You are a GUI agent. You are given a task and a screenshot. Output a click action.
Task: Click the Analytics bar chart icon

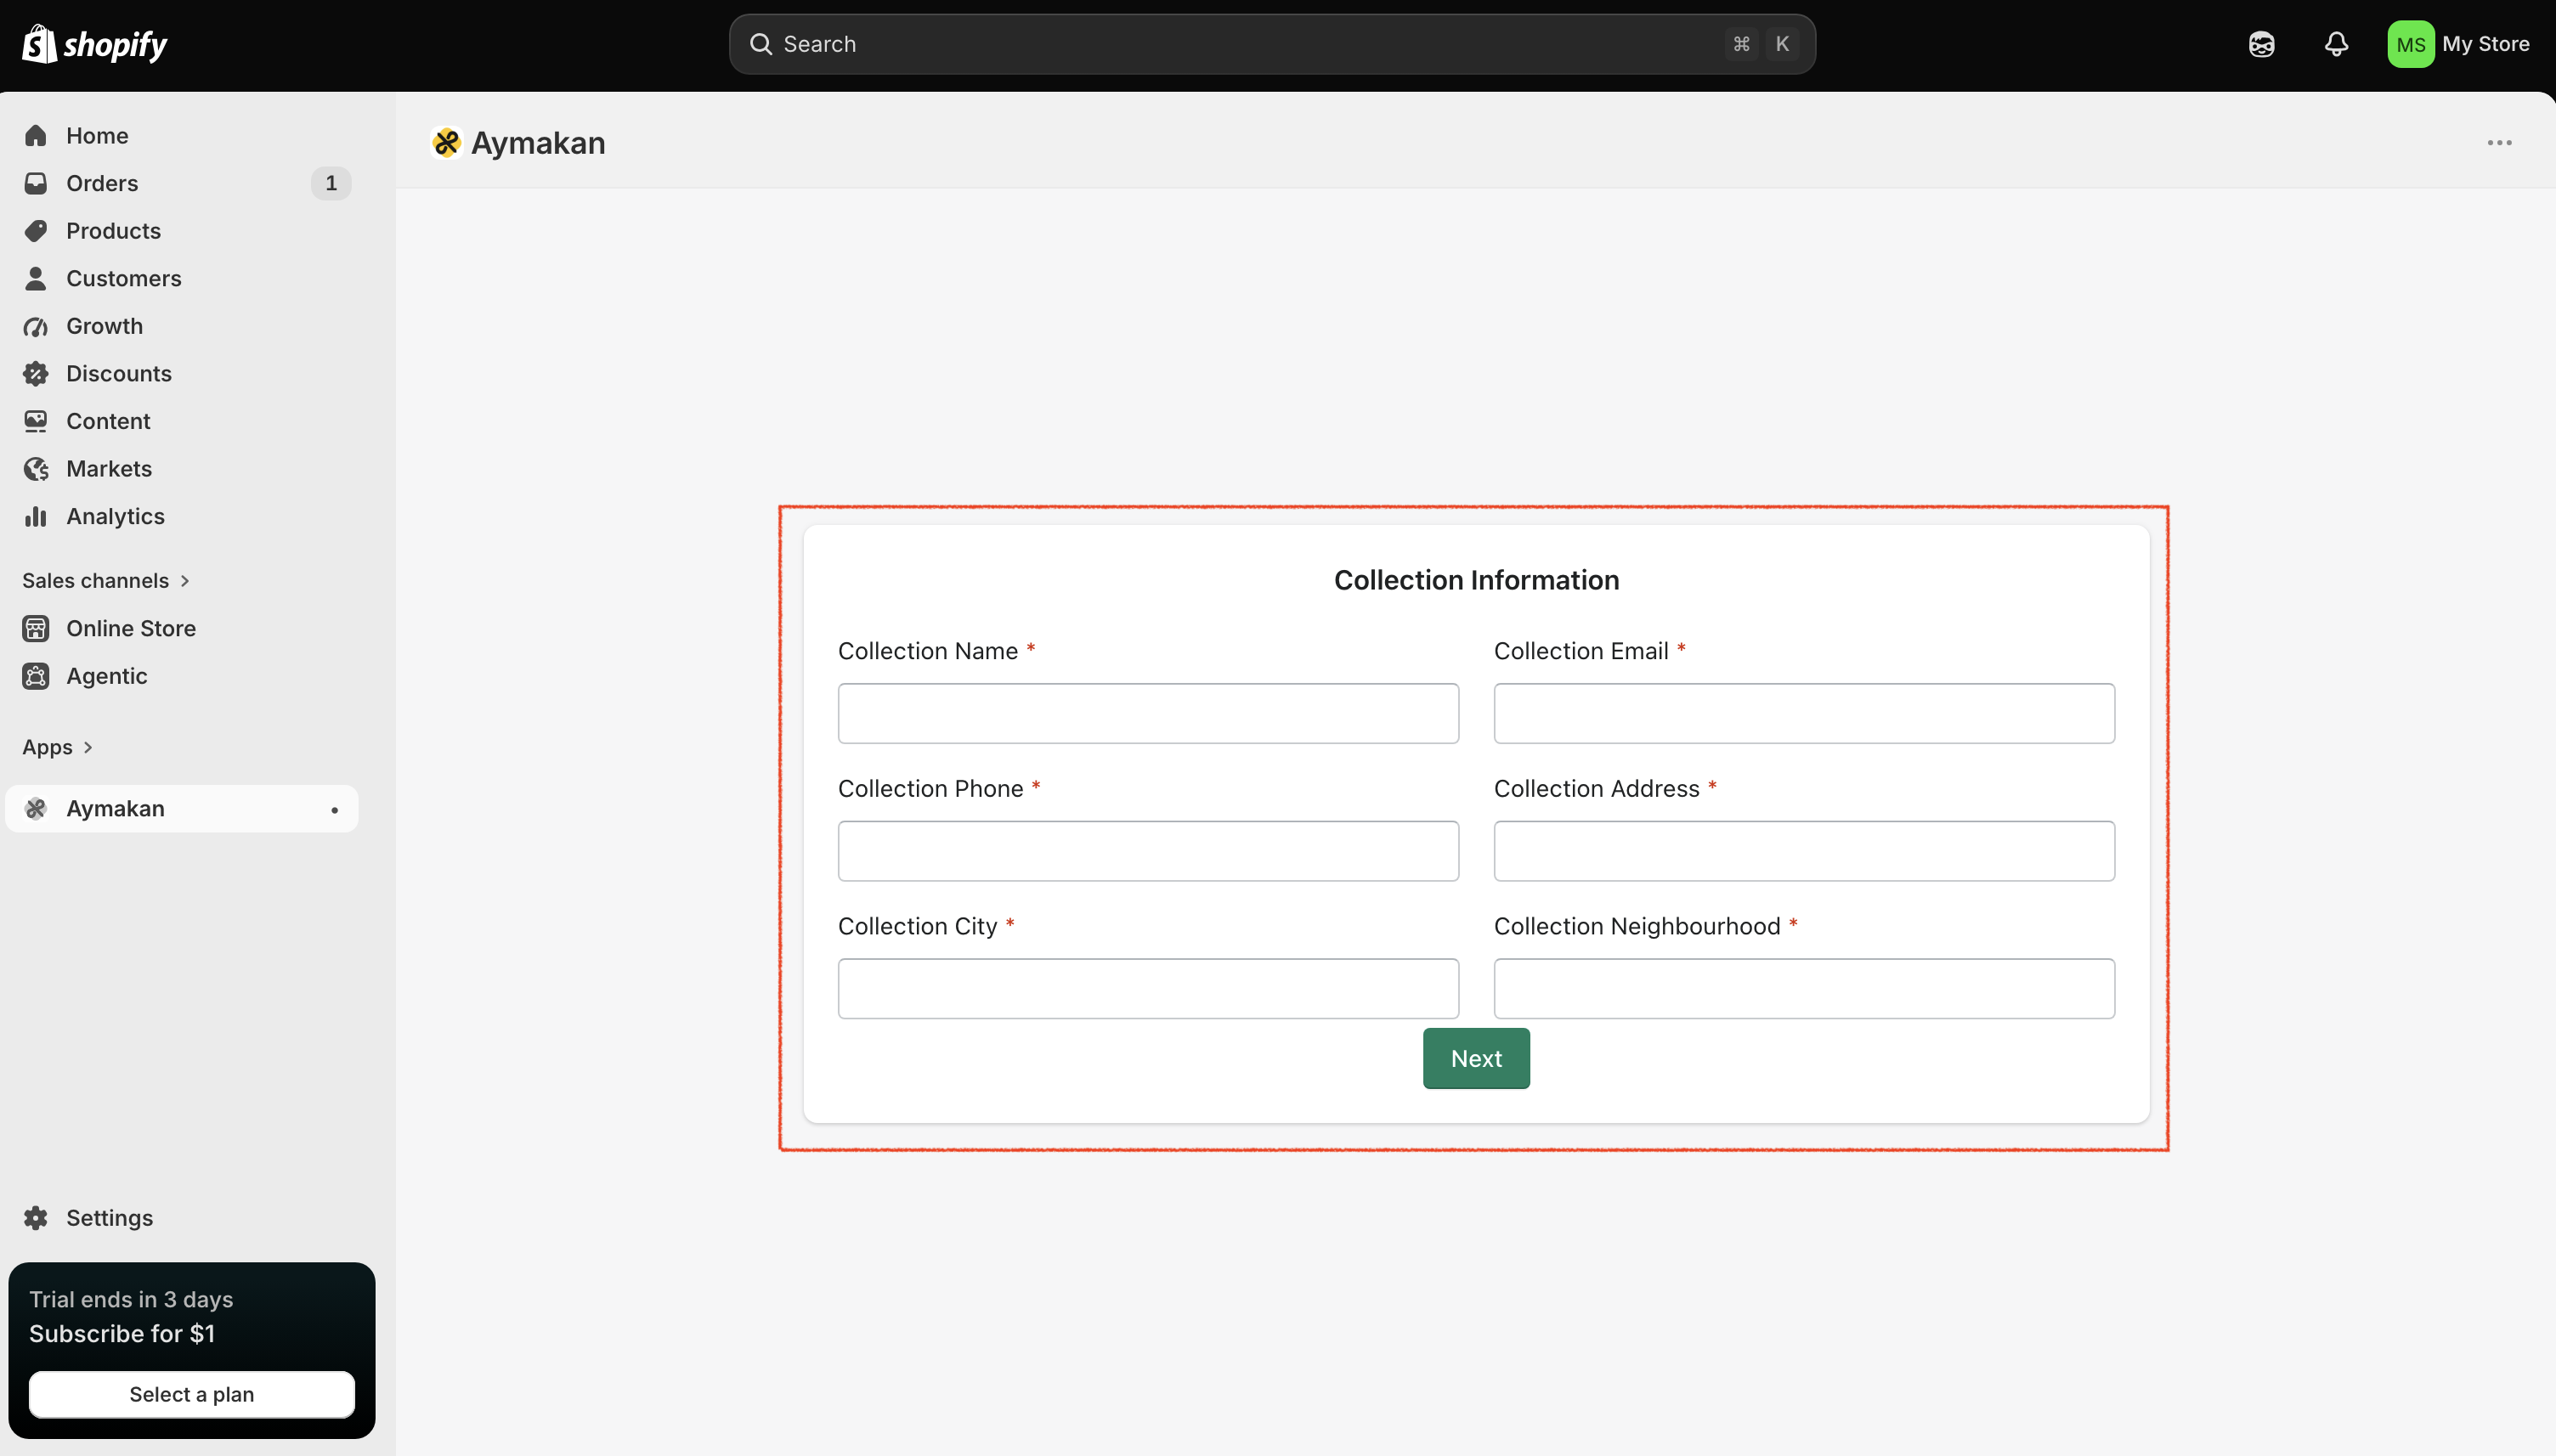(36, 516)
